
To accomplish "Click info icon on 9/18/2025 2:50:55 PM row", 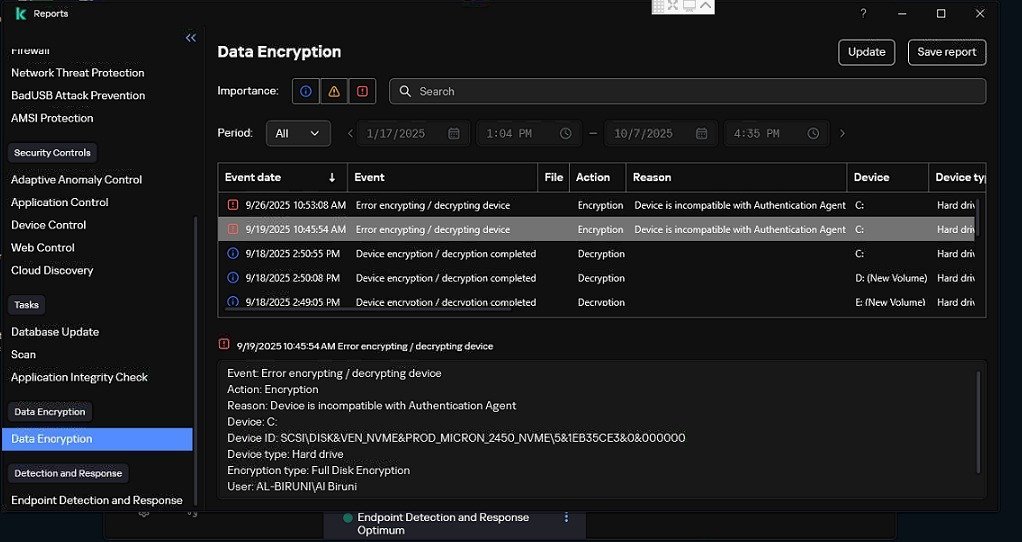I will click(233, 253).
